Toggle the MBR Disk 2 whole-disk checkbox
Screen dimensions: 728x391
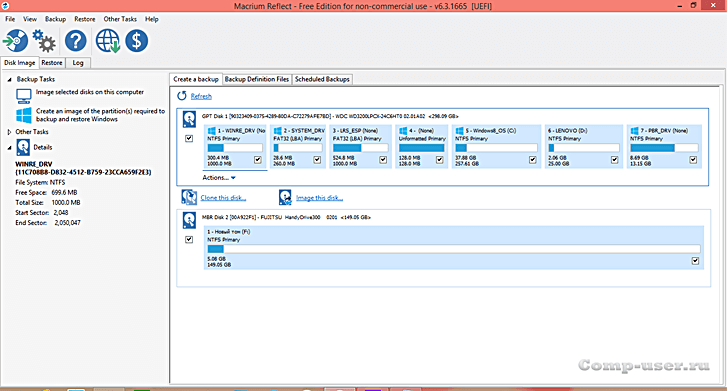[x=189, y=240]
